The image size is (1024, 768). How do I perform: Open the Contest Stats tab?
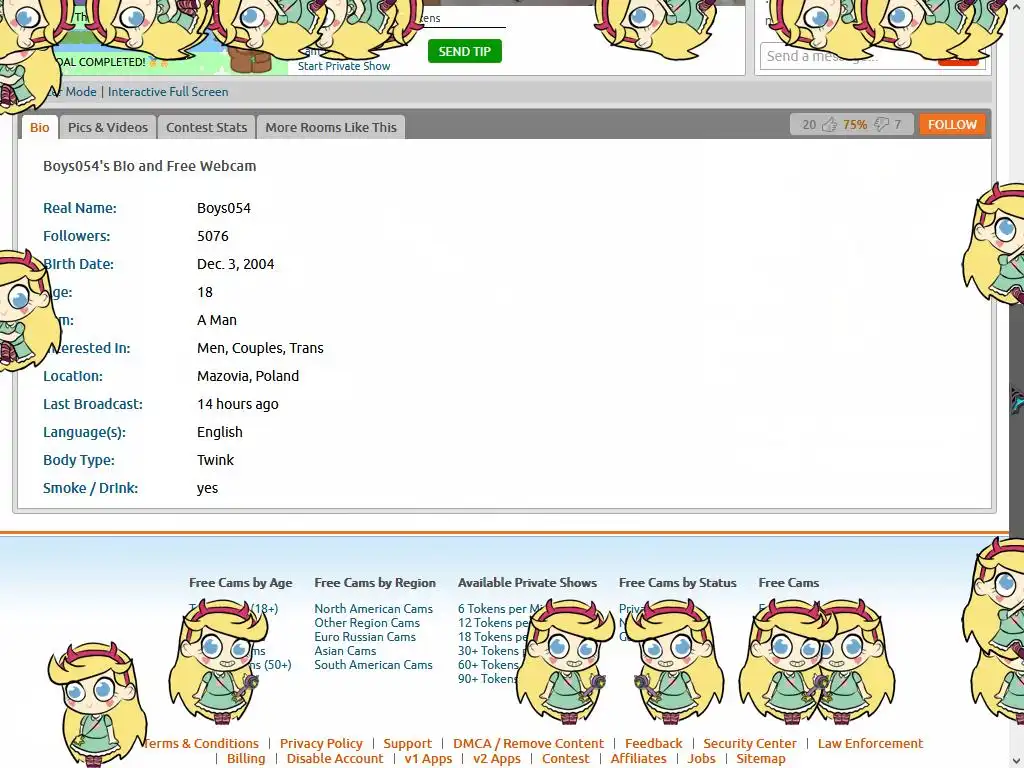[206, 127]
